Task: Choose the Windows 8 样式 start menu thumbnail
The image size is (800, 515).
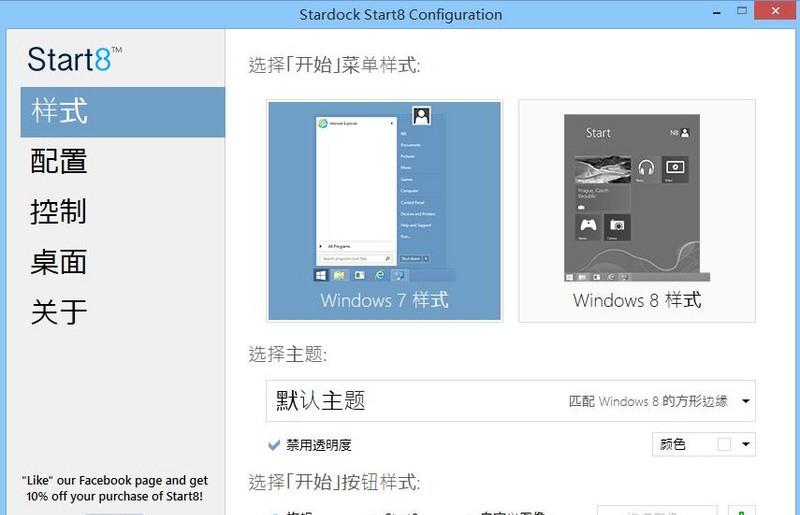Action: pyautogui.click(x=637, y=211)
